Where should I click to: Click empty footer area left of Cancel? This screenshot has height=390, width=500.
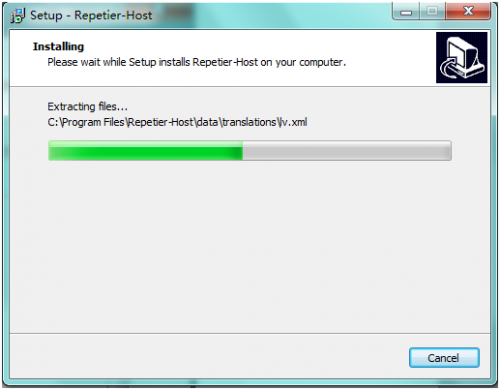(207, 357)
